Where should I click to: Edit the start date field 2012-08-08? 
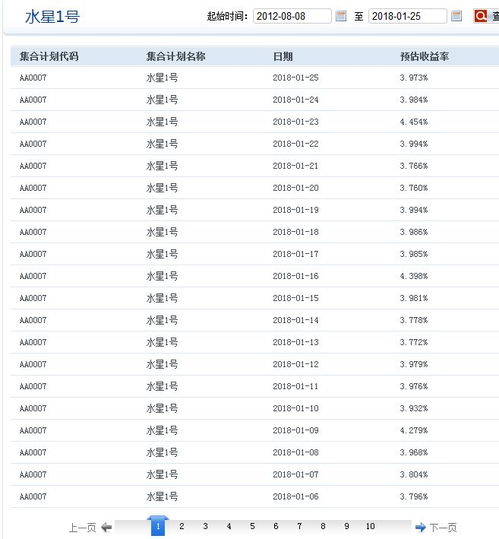(x=292, y=16)
